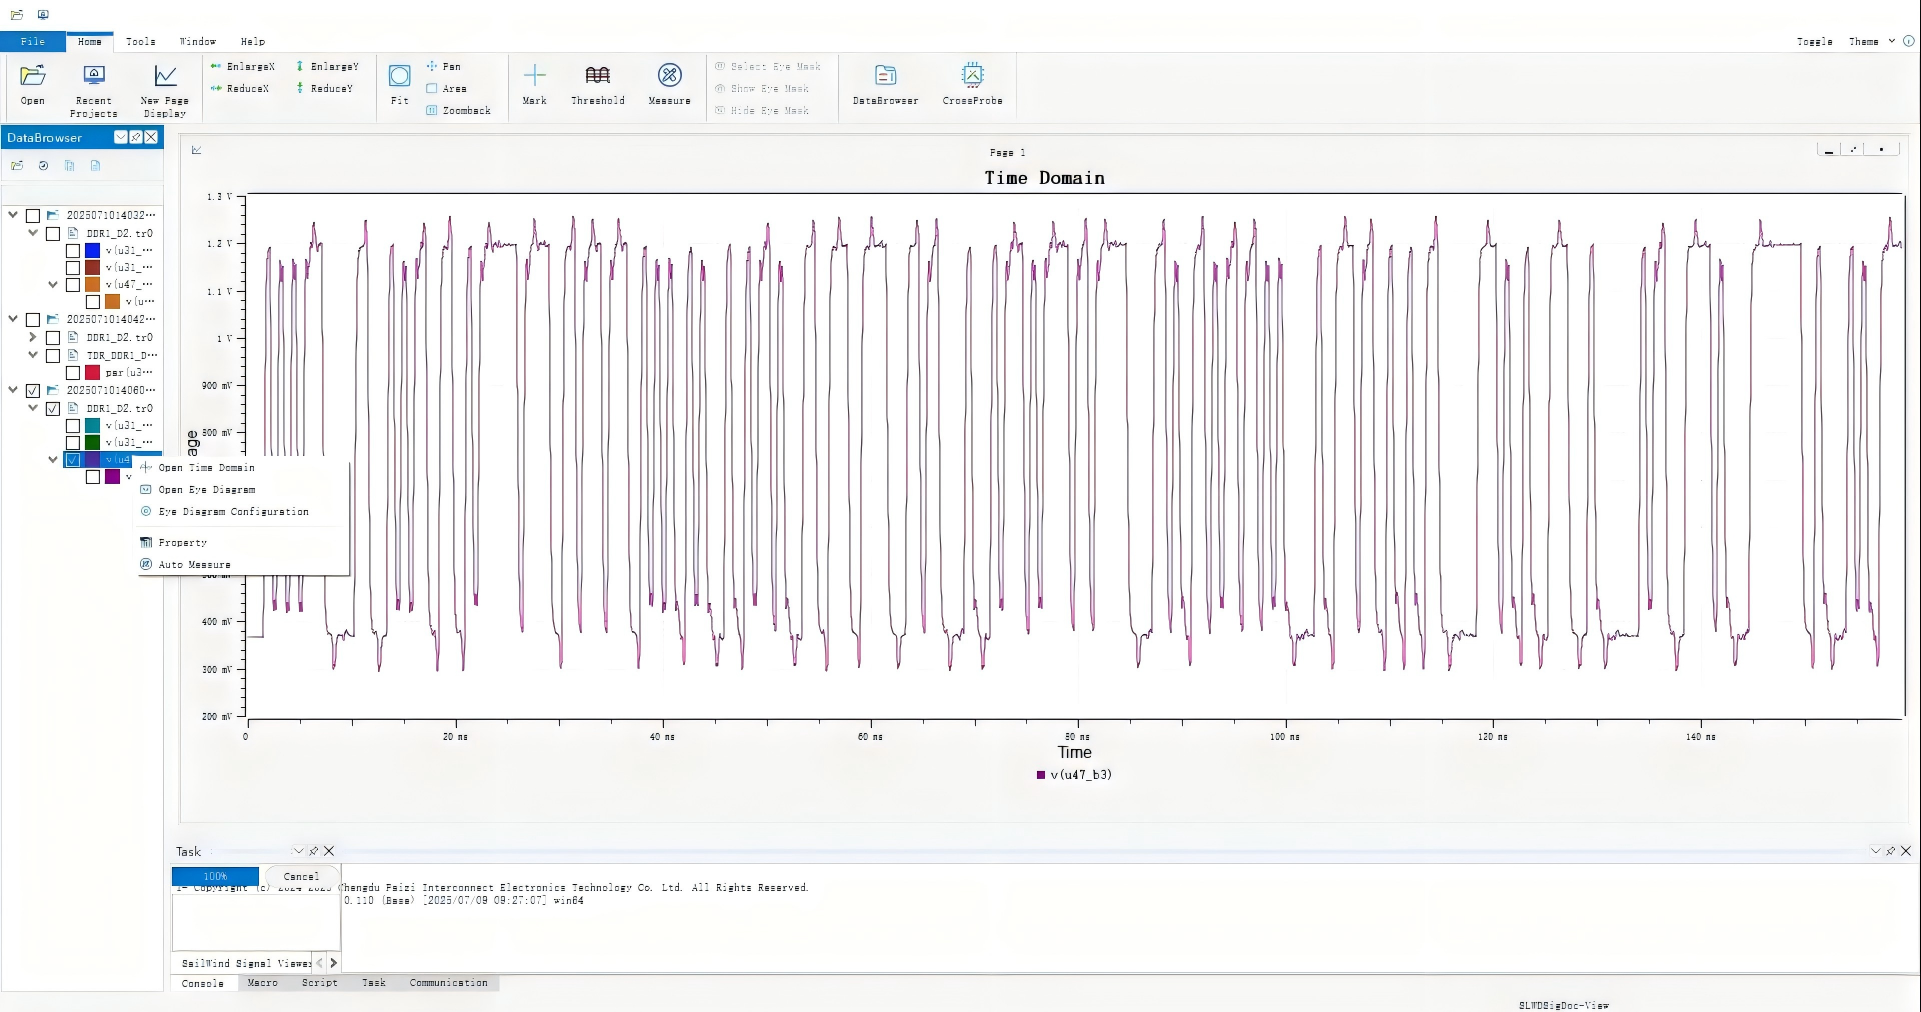
Task: Expand the second DDR1_D2.tr0 node
Action: (x=33, y=337)
